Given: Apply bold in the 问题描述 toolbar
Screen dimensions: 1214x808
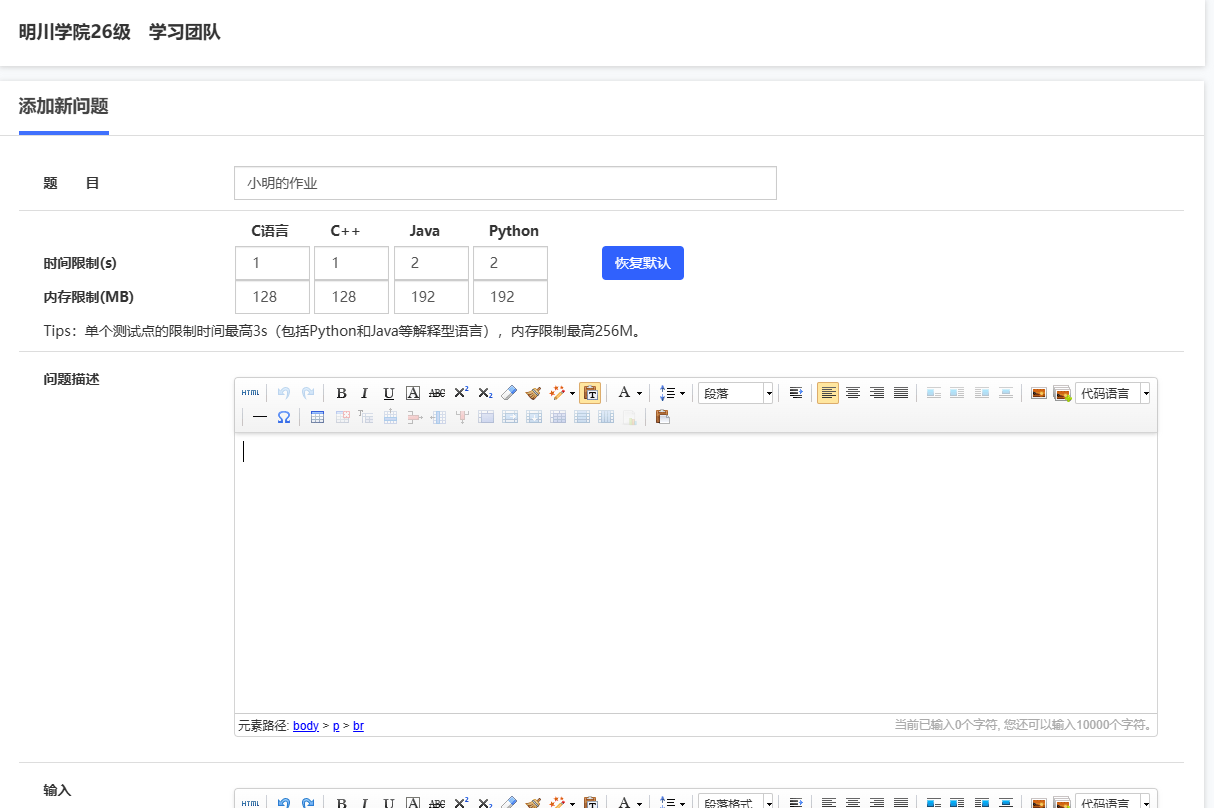Looking at the screenshot, I should 341,393.
